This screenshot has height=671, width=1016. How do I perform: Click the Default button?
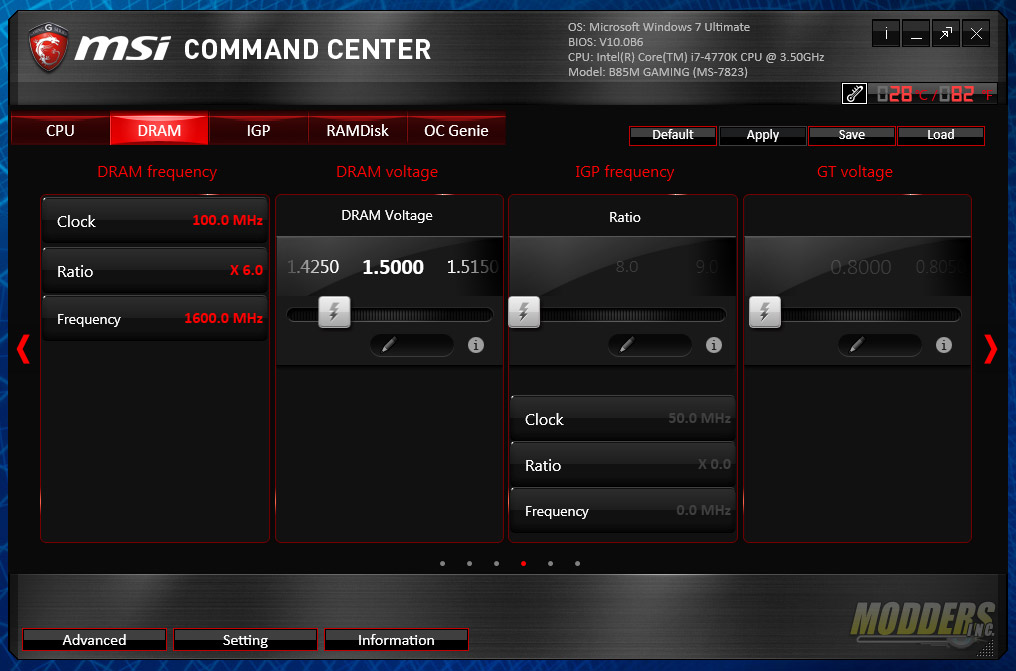pos(673,135)
